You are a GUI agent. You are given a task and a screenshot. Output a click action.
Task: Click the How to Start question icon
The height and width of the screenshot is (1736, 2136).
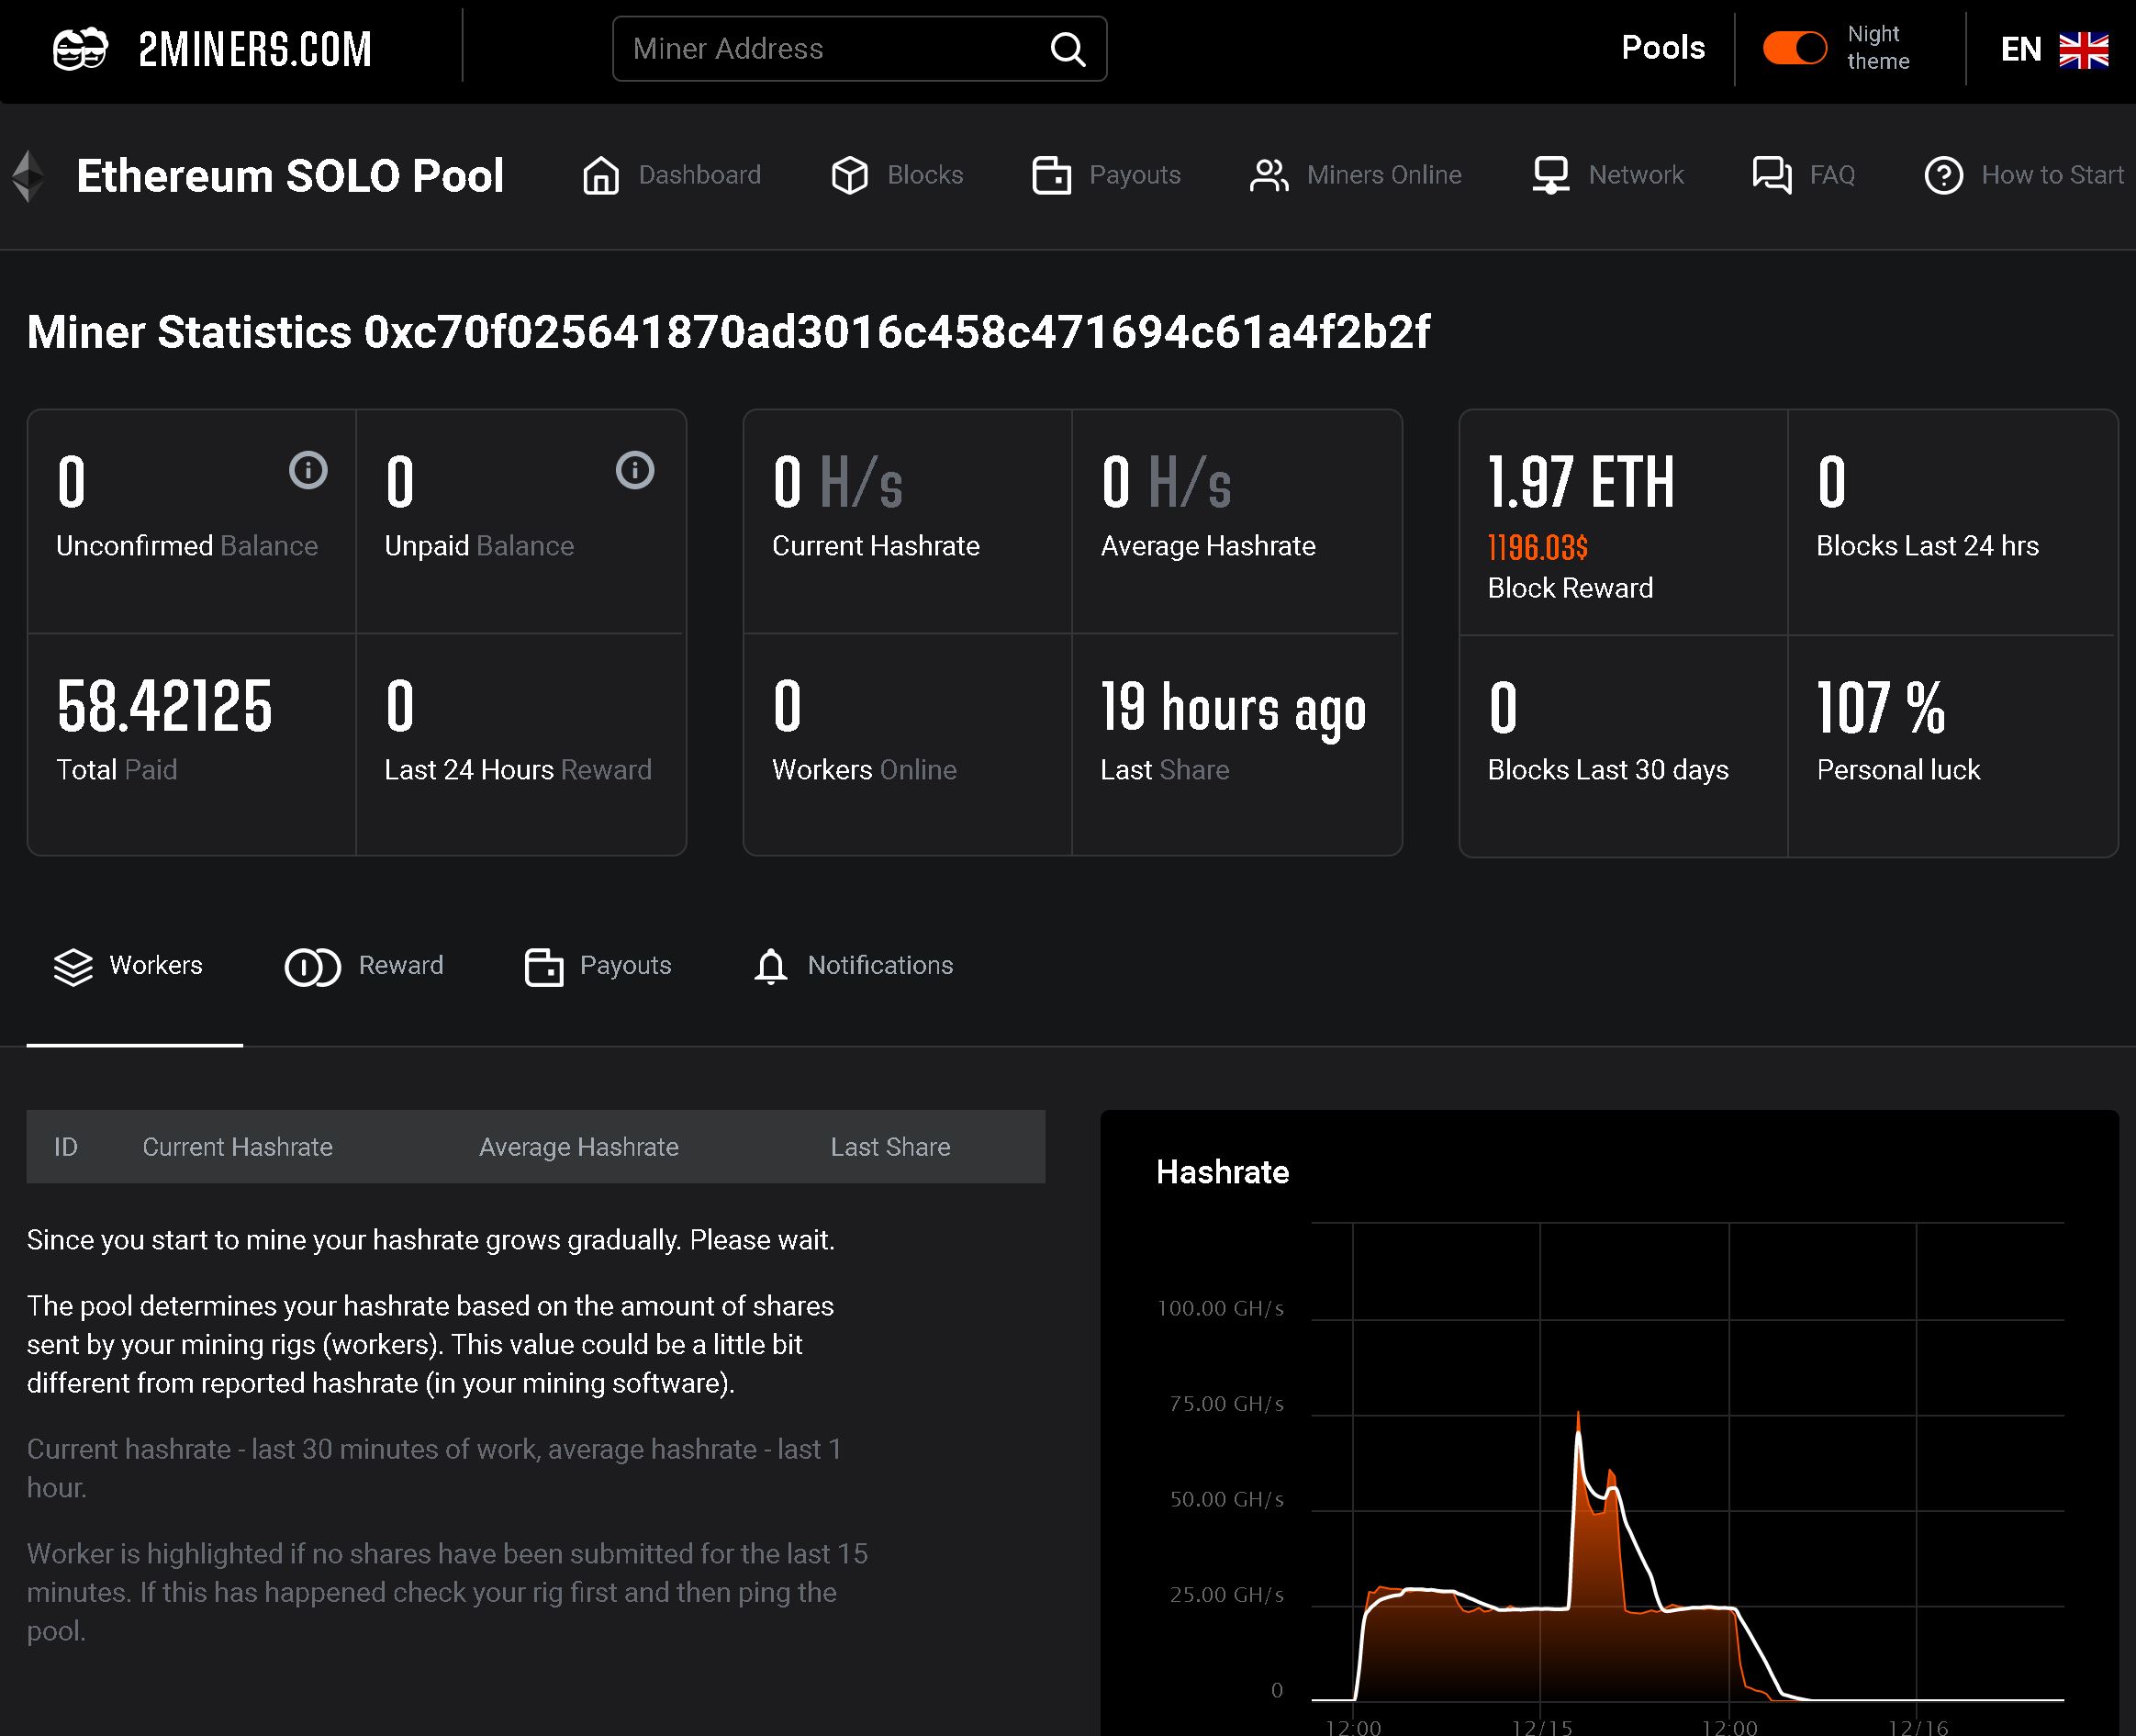(1943, 176)
